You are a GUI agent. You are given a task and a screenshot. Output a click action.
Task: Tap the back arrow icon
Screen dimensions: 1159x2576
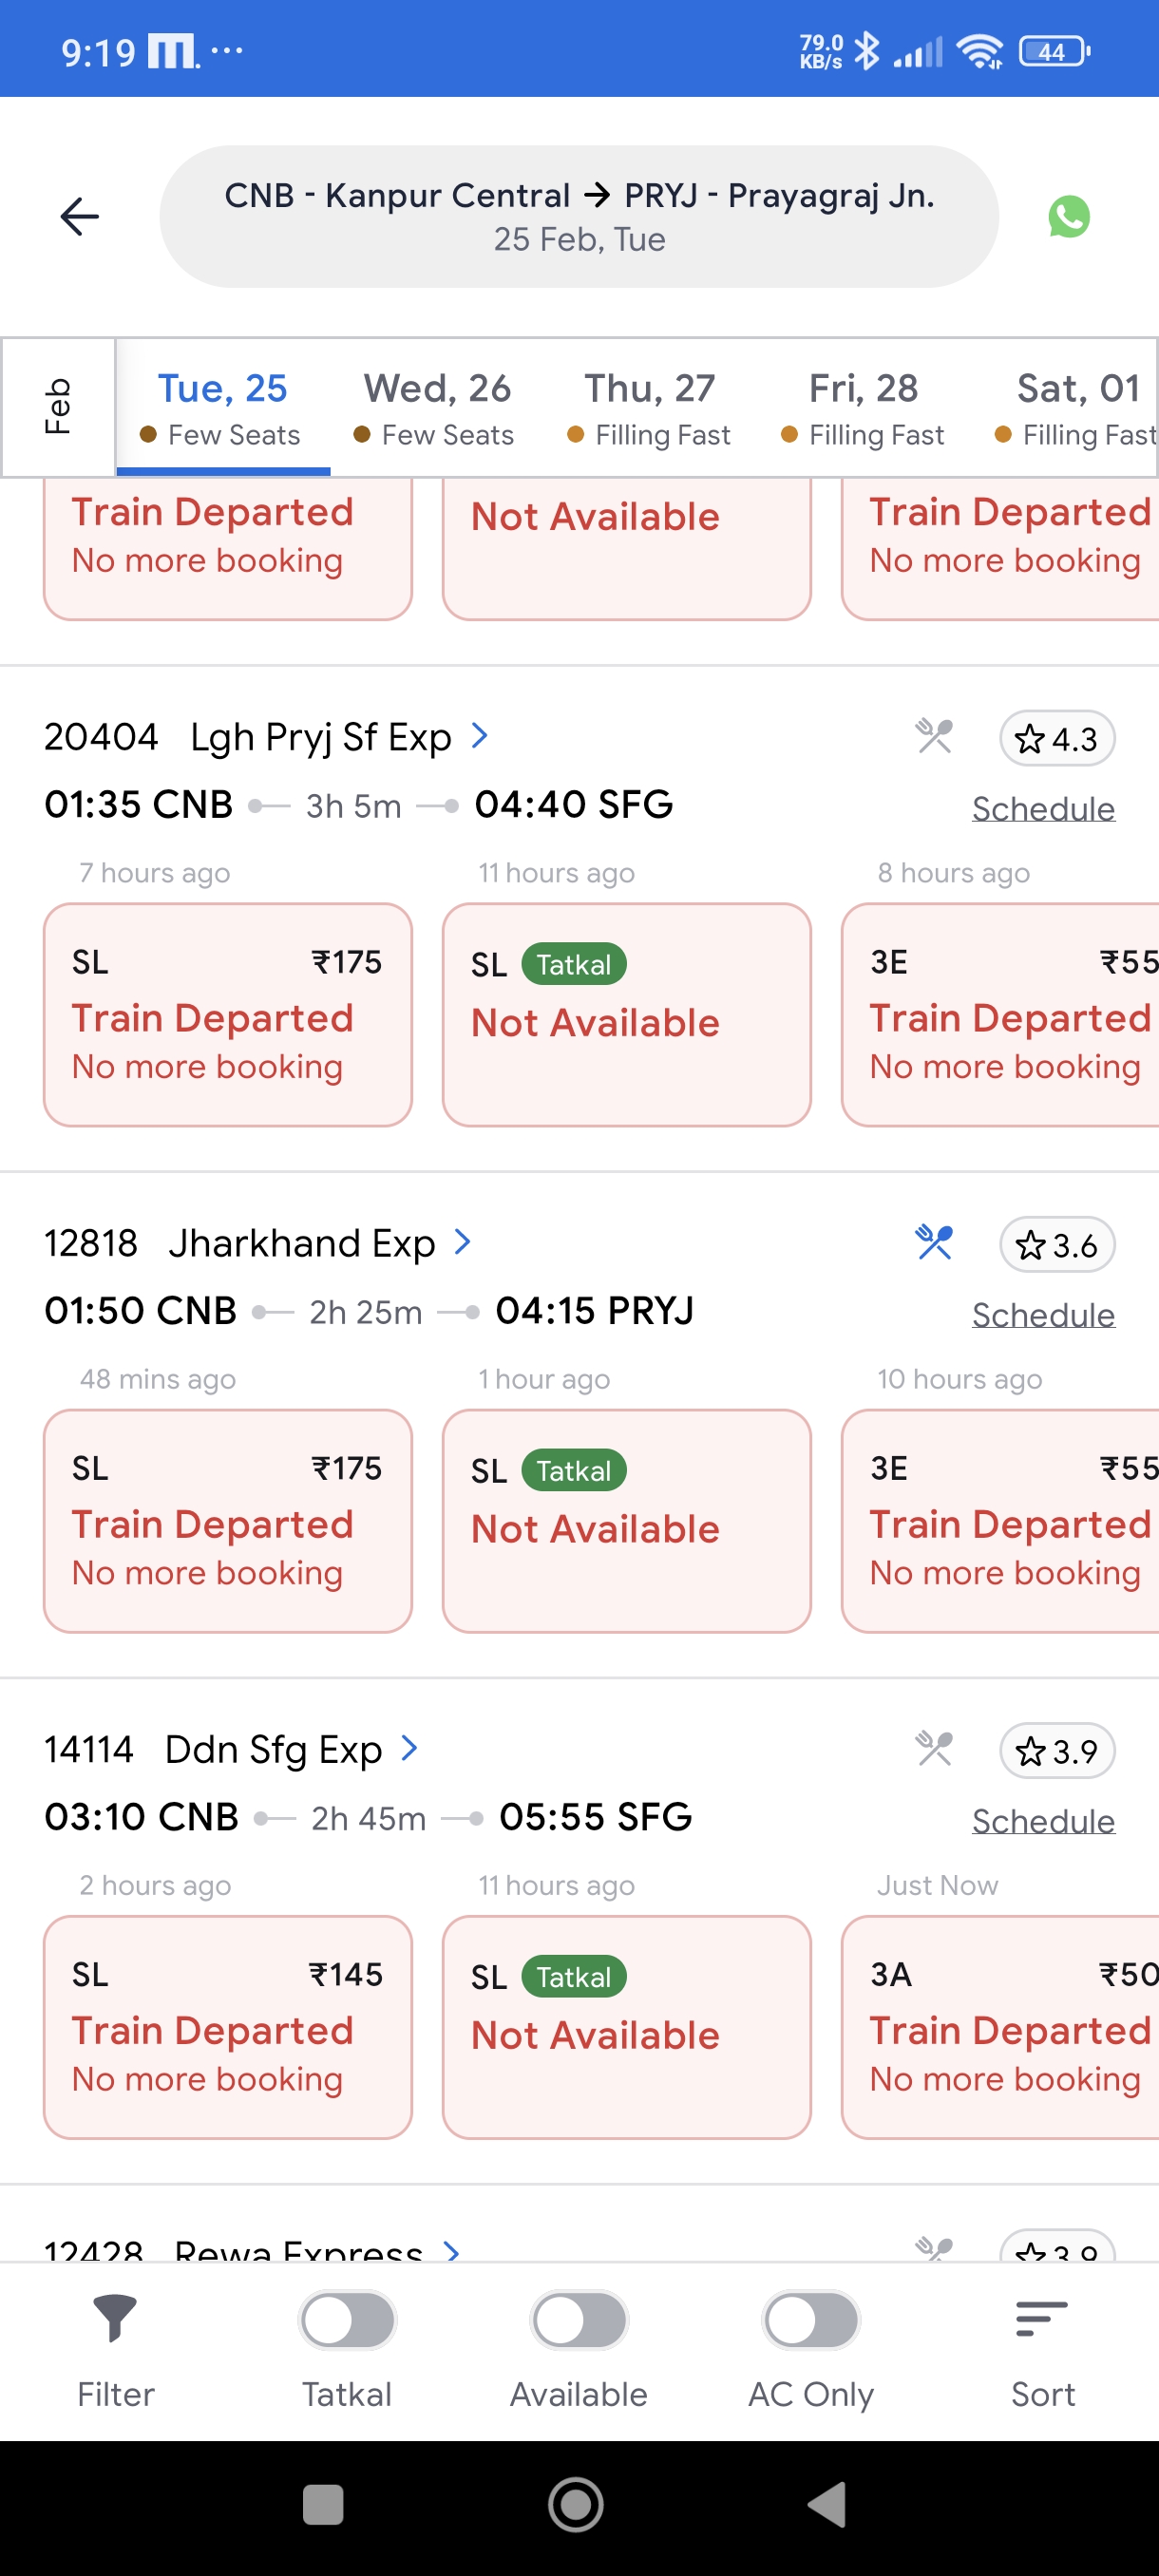tap(79, 216)
